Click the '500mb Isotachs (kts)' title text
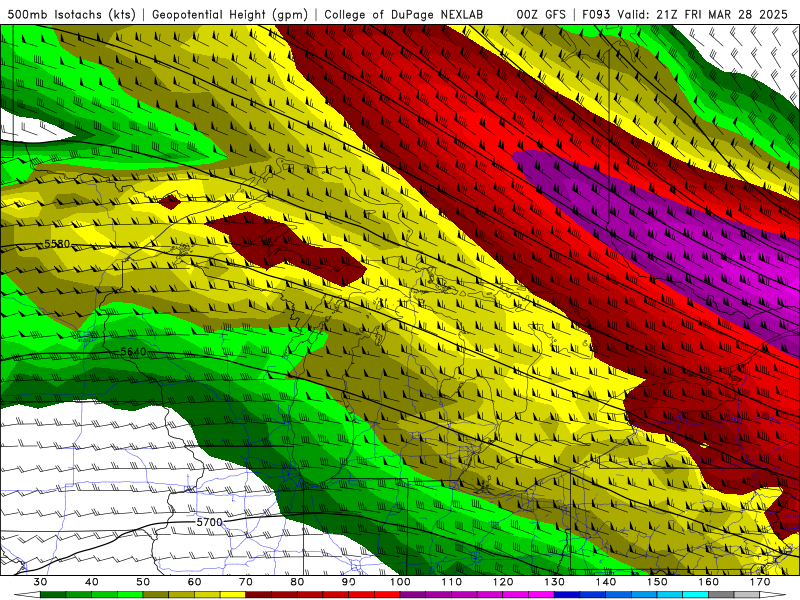800x600 pixels. click(x=71, y=14)
